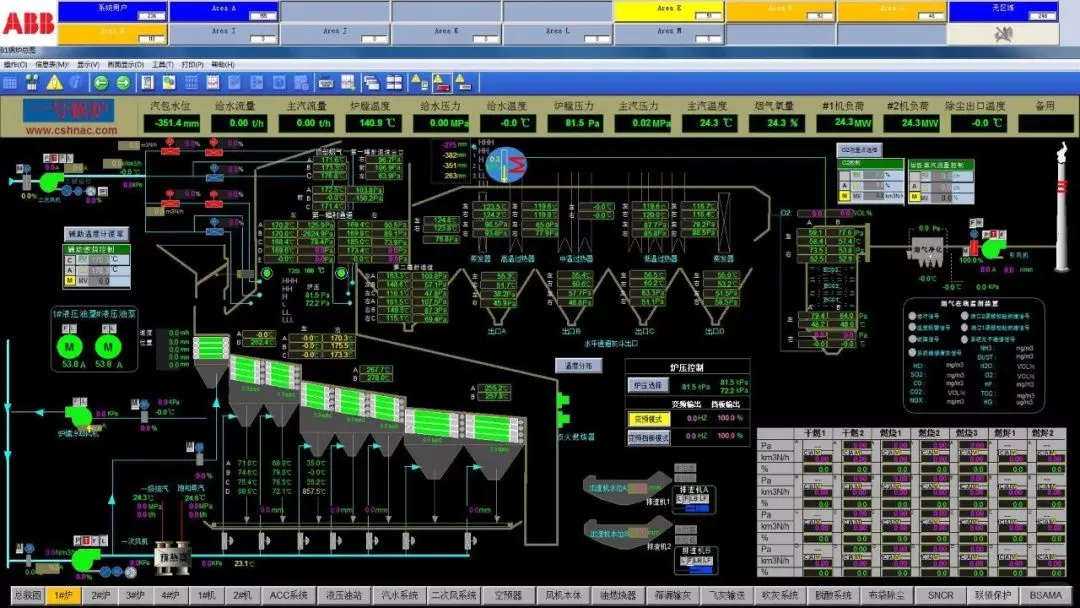1080x608 pixels.
Task: Go to next display with green right arrow
Action: click(x=123, y=83)
